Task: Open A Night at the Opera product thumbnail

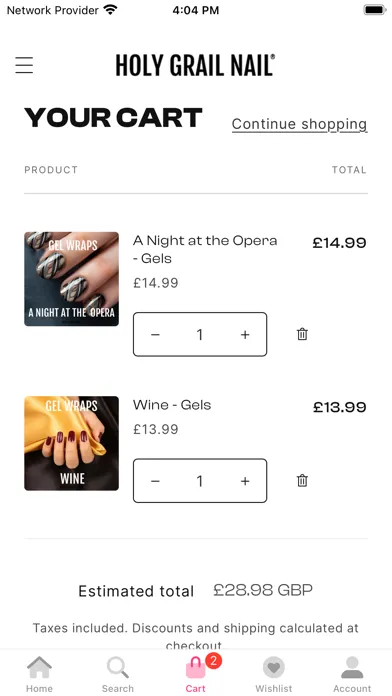Action: click(x=71, y=279)
